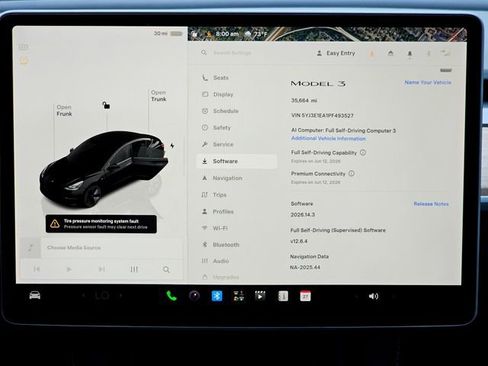Open Easy Entry driver profile
The height and width of the screenshot is (366, 488).
click(336, 53)
